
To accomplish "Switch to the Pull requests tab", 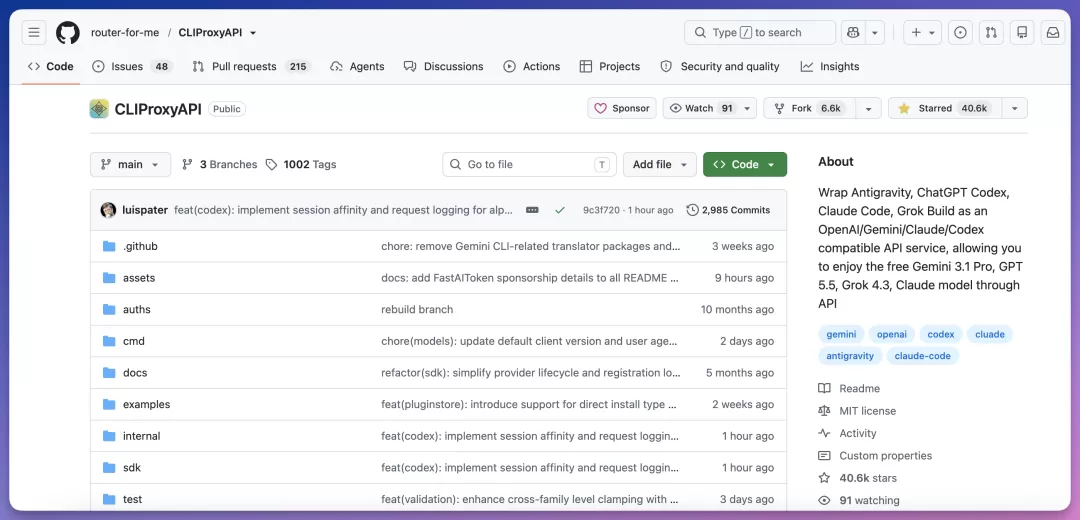I will click(251, 67).
